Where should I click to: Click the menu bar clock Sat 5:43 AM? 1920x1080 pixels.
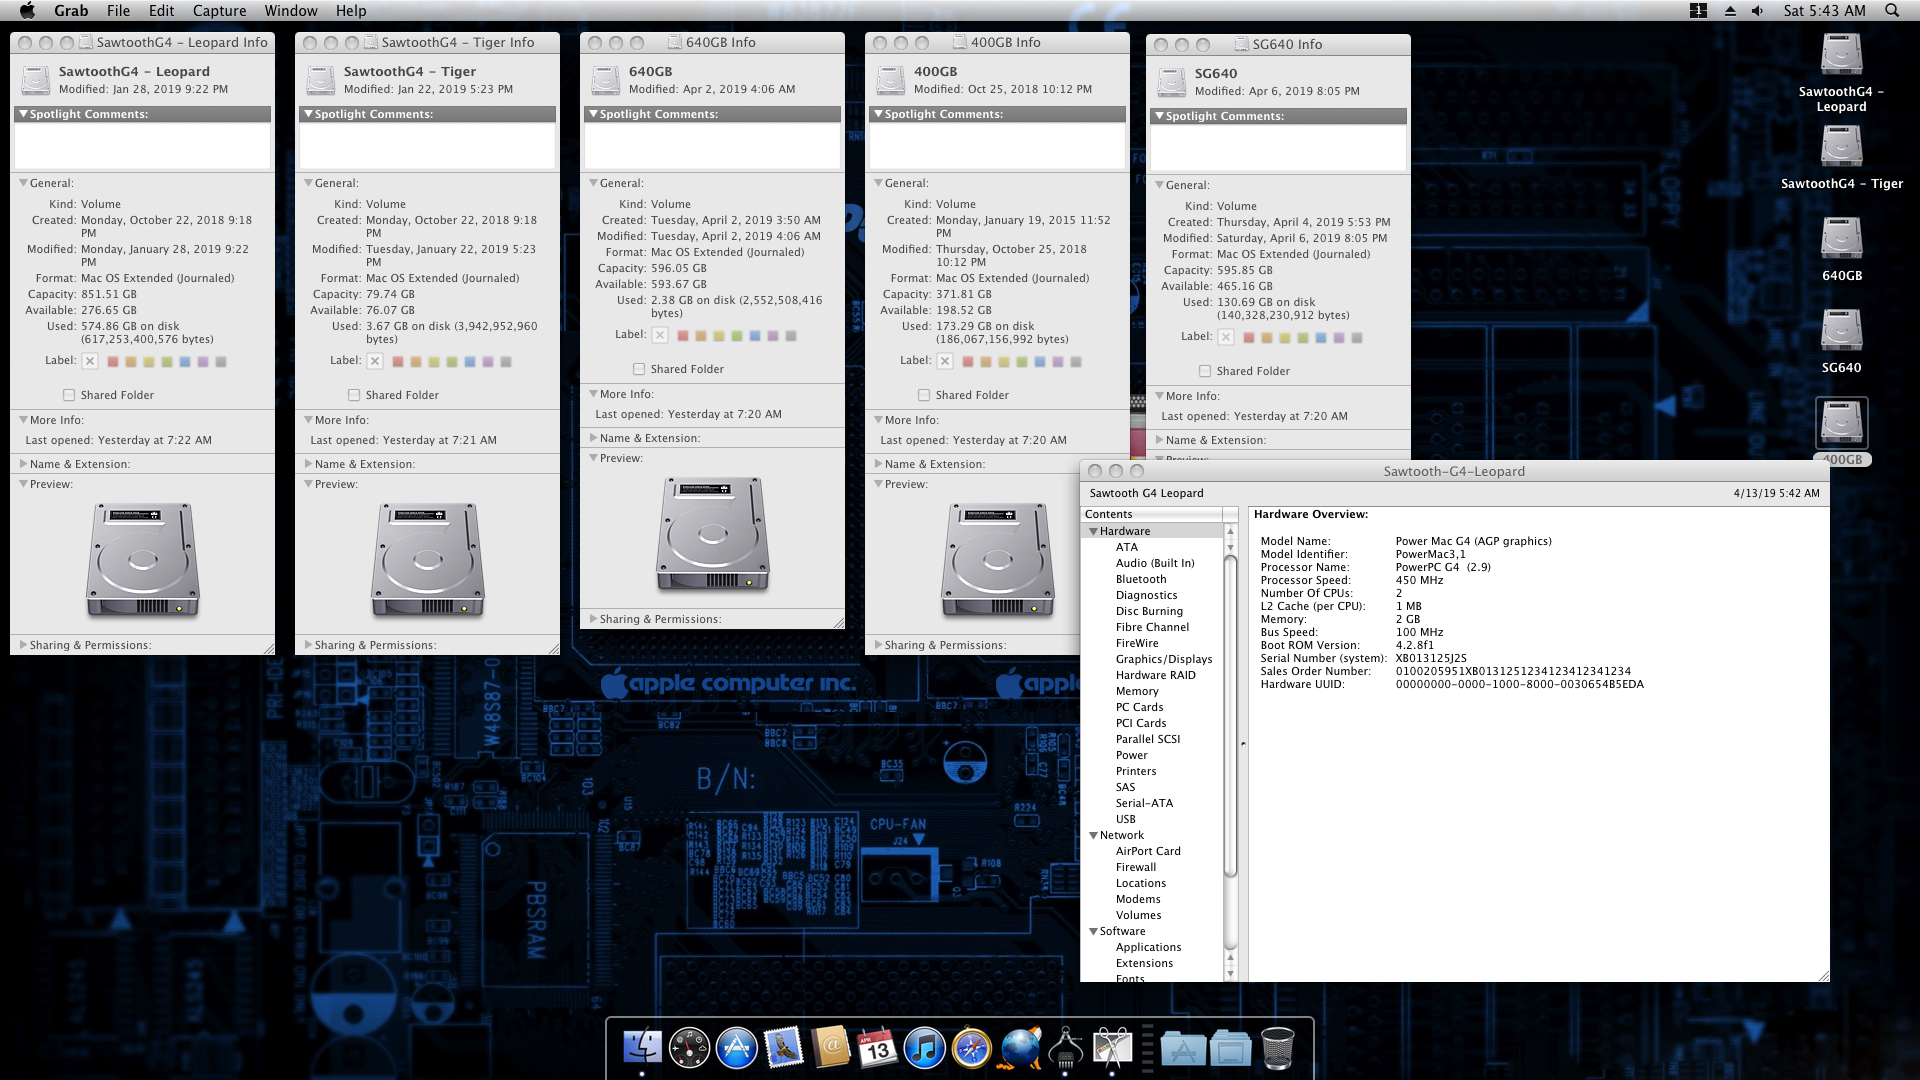click(x=1824, y=10)
